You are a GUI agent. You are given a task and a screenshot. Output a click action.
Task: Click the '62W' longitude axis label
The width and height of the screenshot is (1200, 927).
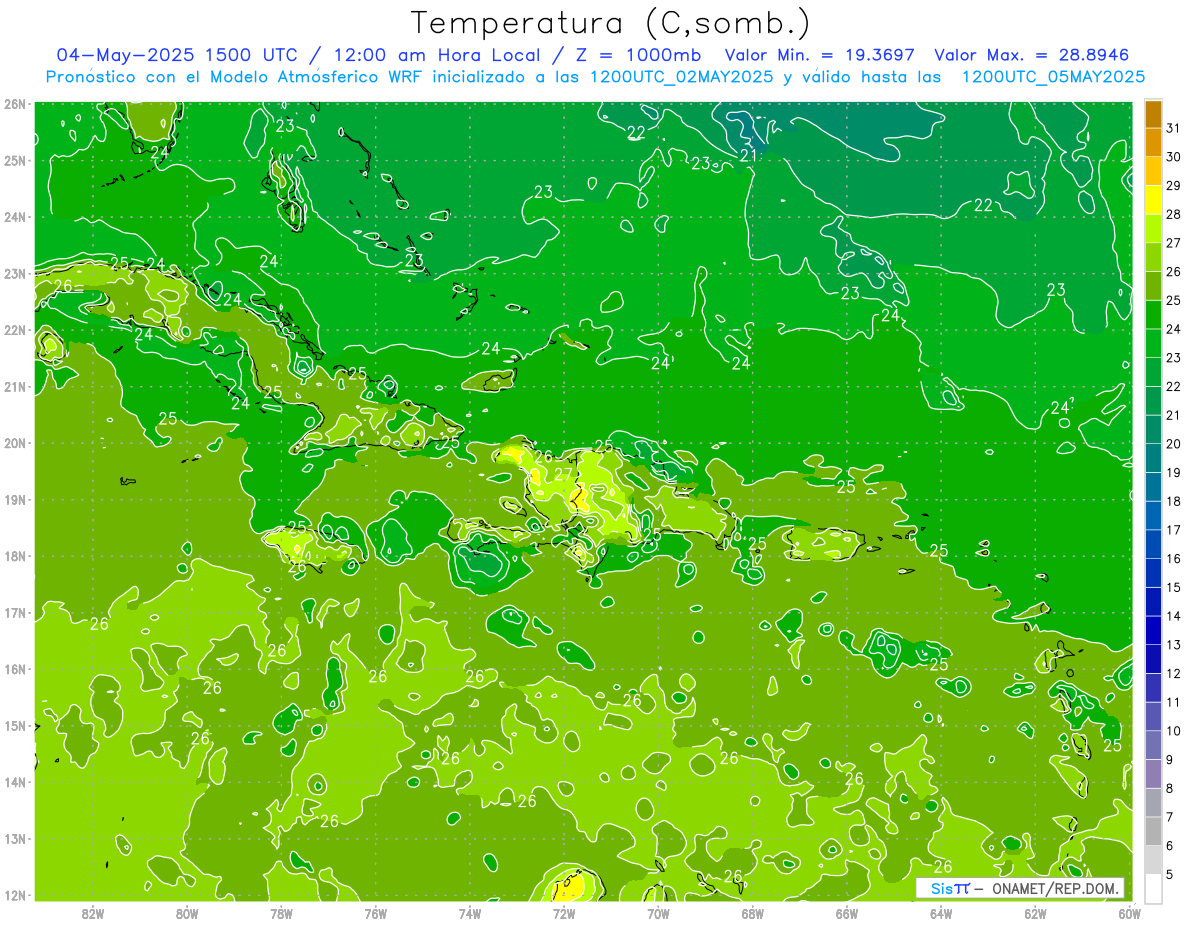pos(1036,912)
